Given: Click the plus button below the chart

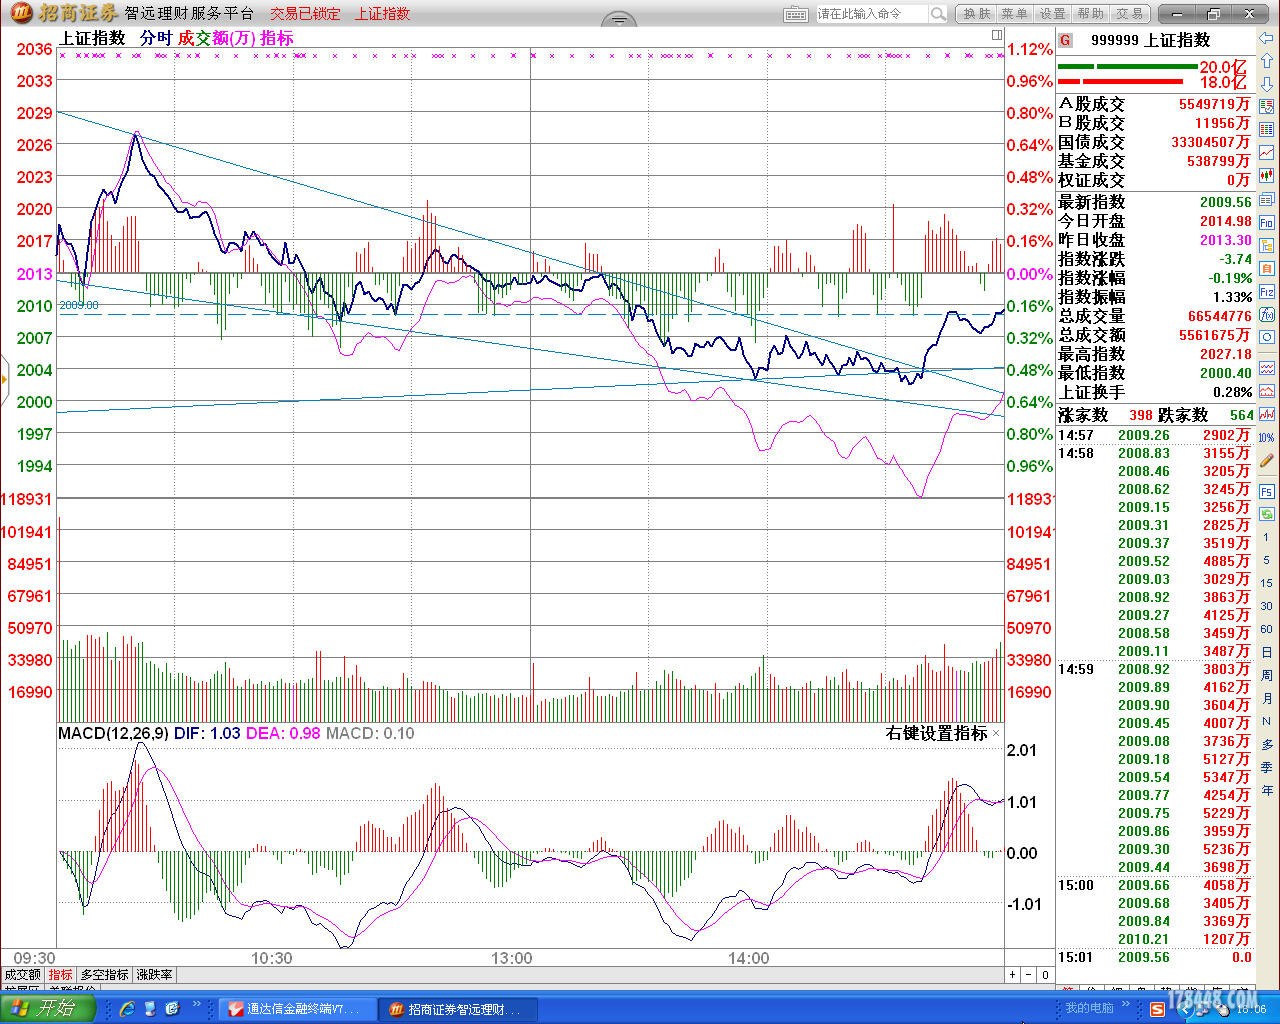Looking at the screenshot, I should click(1012, 974).
